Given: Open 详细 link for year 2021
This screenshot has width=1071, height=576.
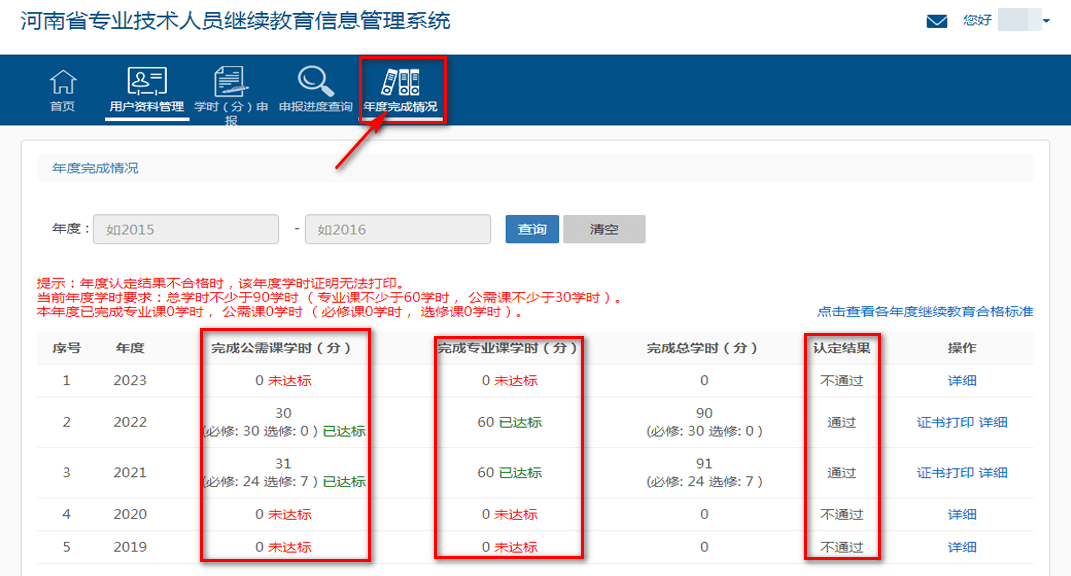Looking at the screenshot, I should (x=993, y=473).
